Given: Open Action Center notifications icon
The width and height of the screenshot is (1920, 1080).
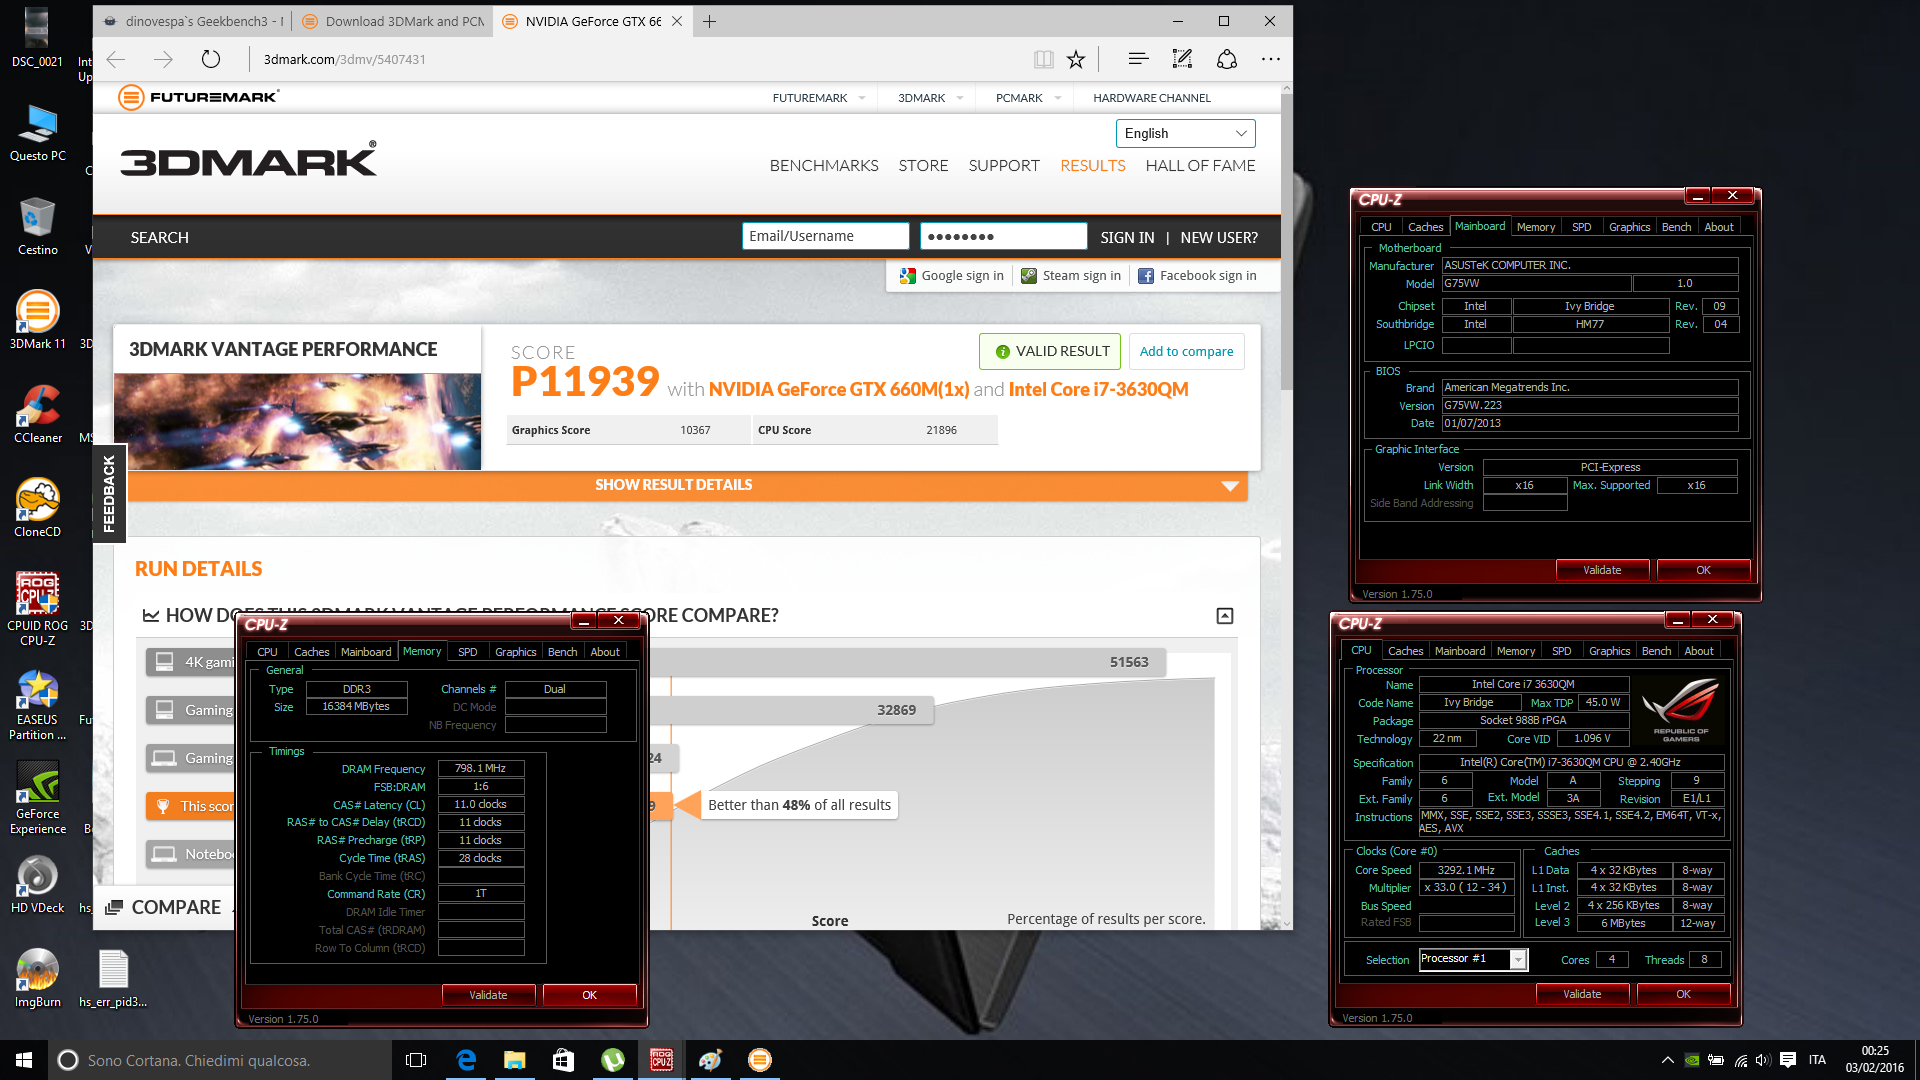Looking at the screenshot, I should [1788, 1060].
